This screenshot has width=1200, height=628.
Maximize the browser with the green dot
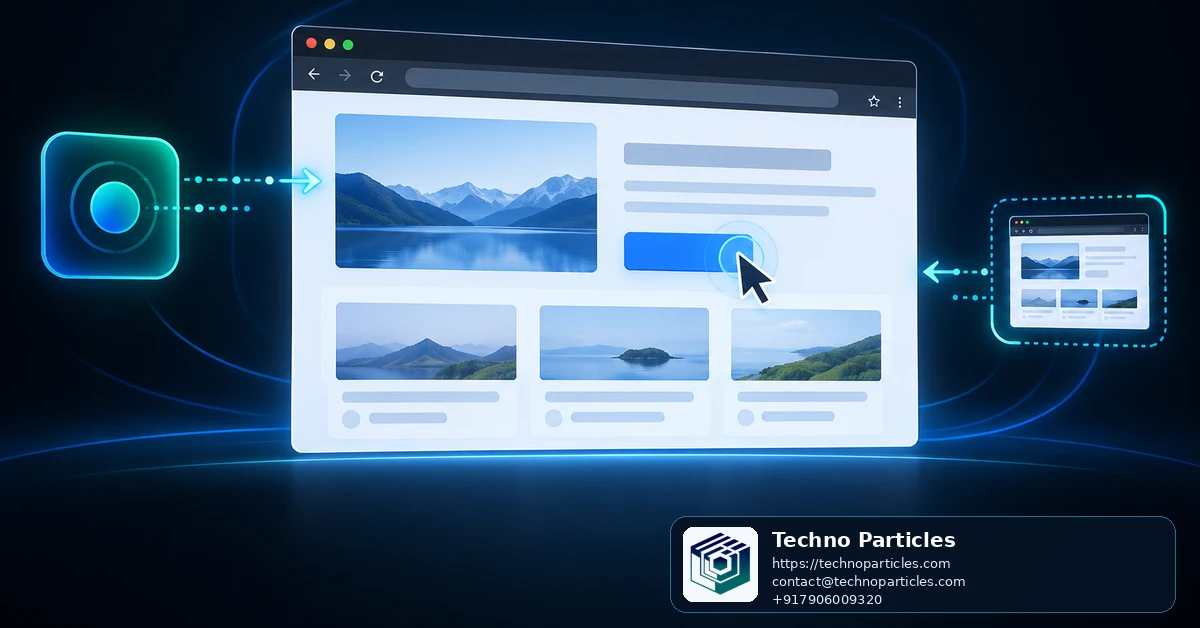(x=348, y=45)
